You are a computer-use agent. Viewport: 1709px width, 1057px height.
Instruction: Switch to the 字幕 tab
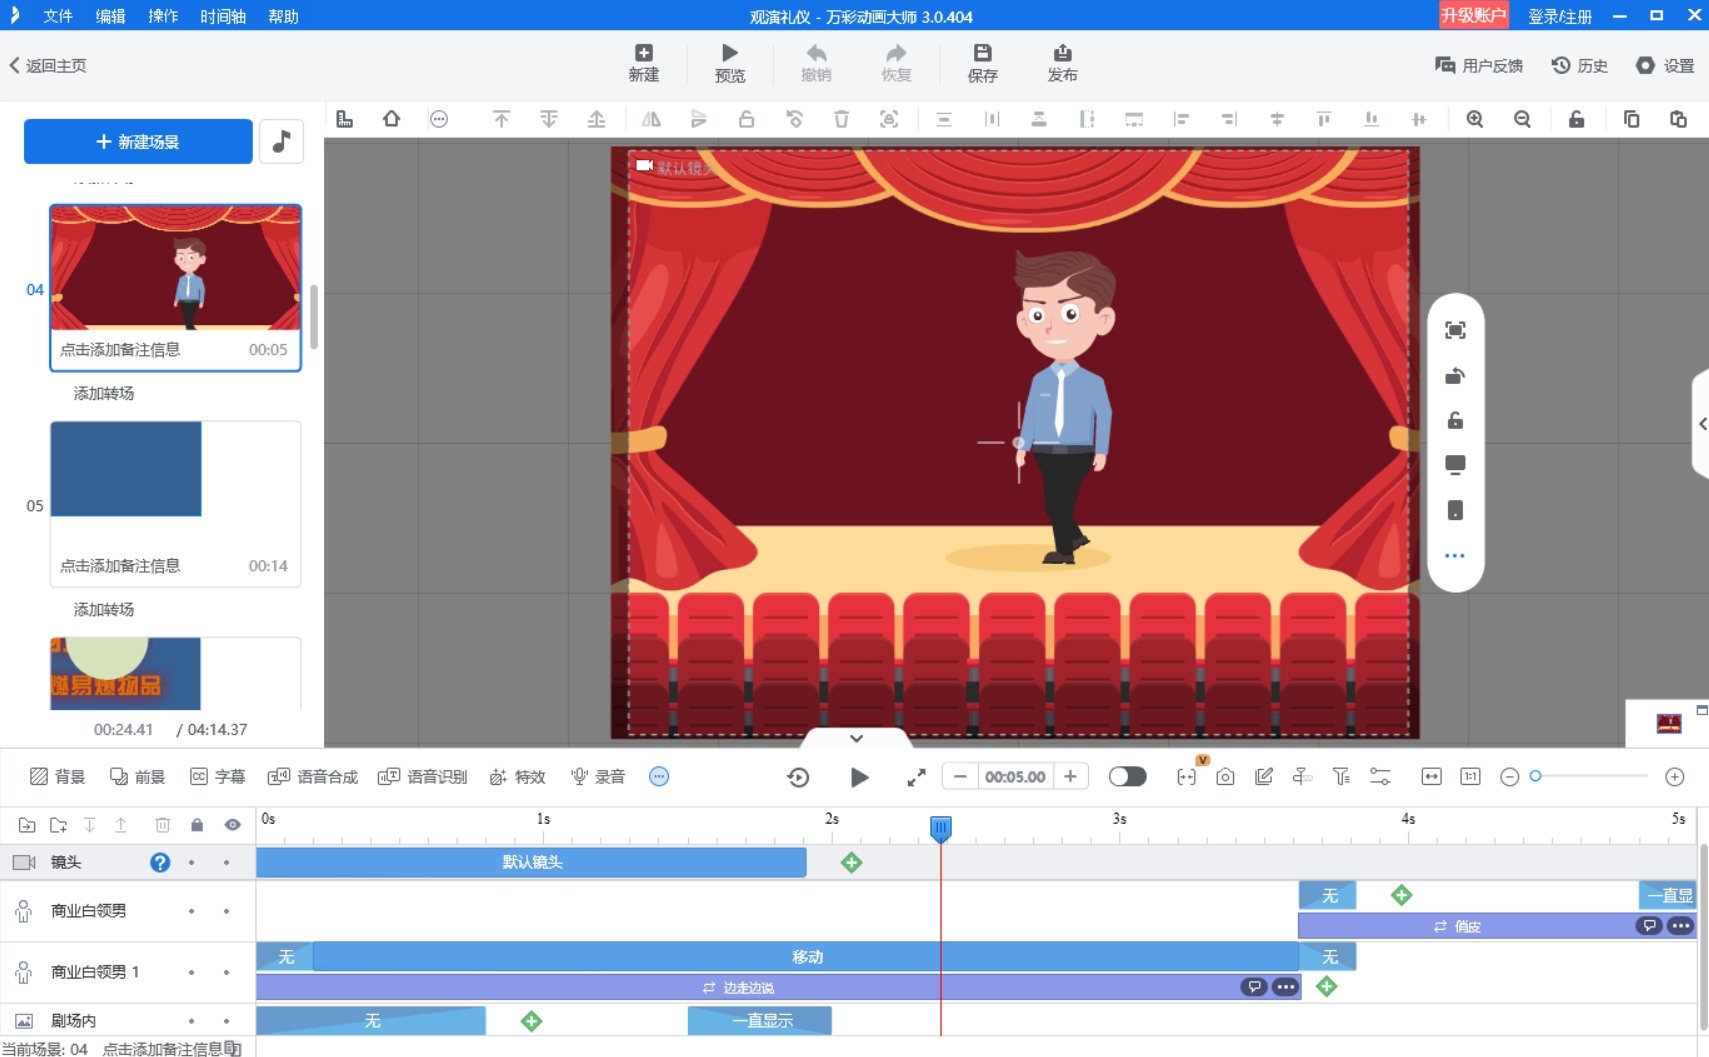click(x=217, y=777)
